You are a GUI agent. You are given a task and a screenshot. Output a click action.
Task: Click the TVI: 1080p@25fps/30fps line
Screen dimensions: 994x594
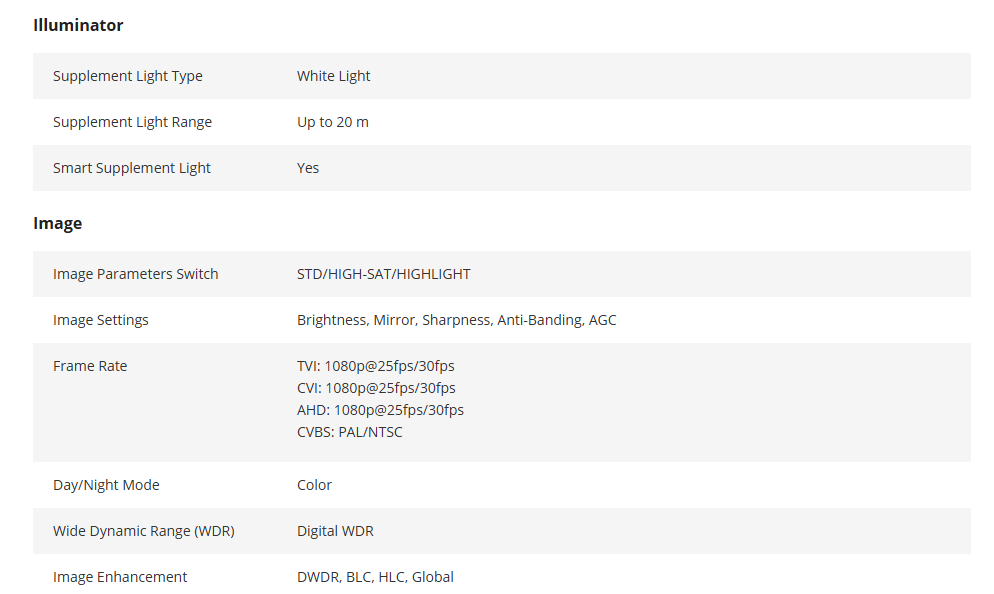click(375, 366)
